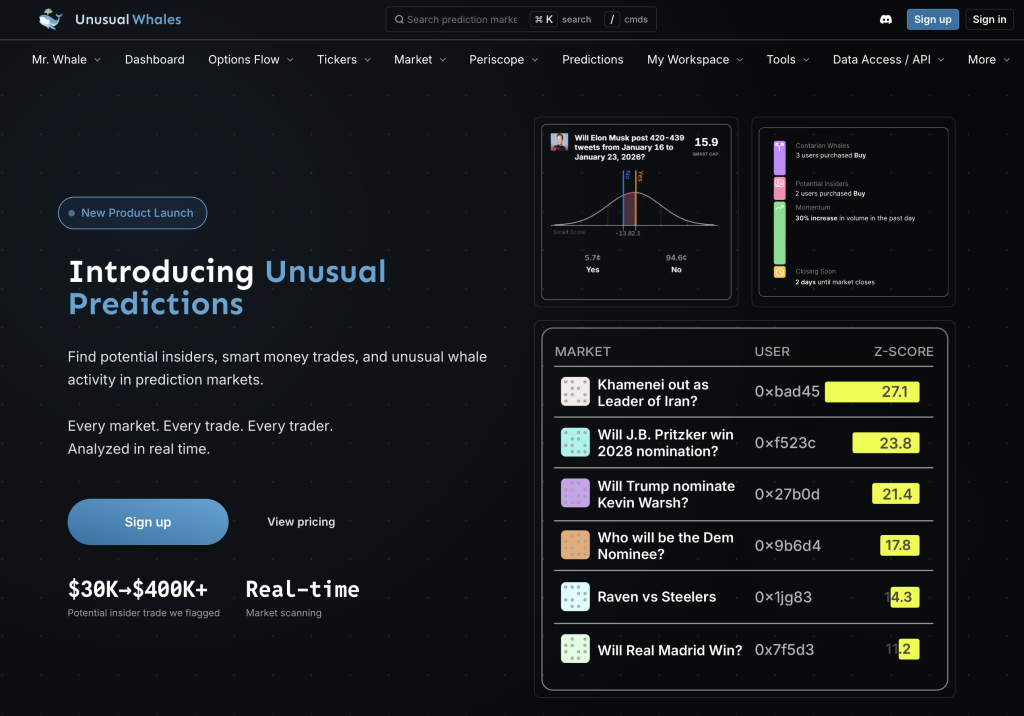The height and width of the screenshot is (716, 1024).
Task: Click the Khamenei out as Leader market text
Action: point(652,393)
